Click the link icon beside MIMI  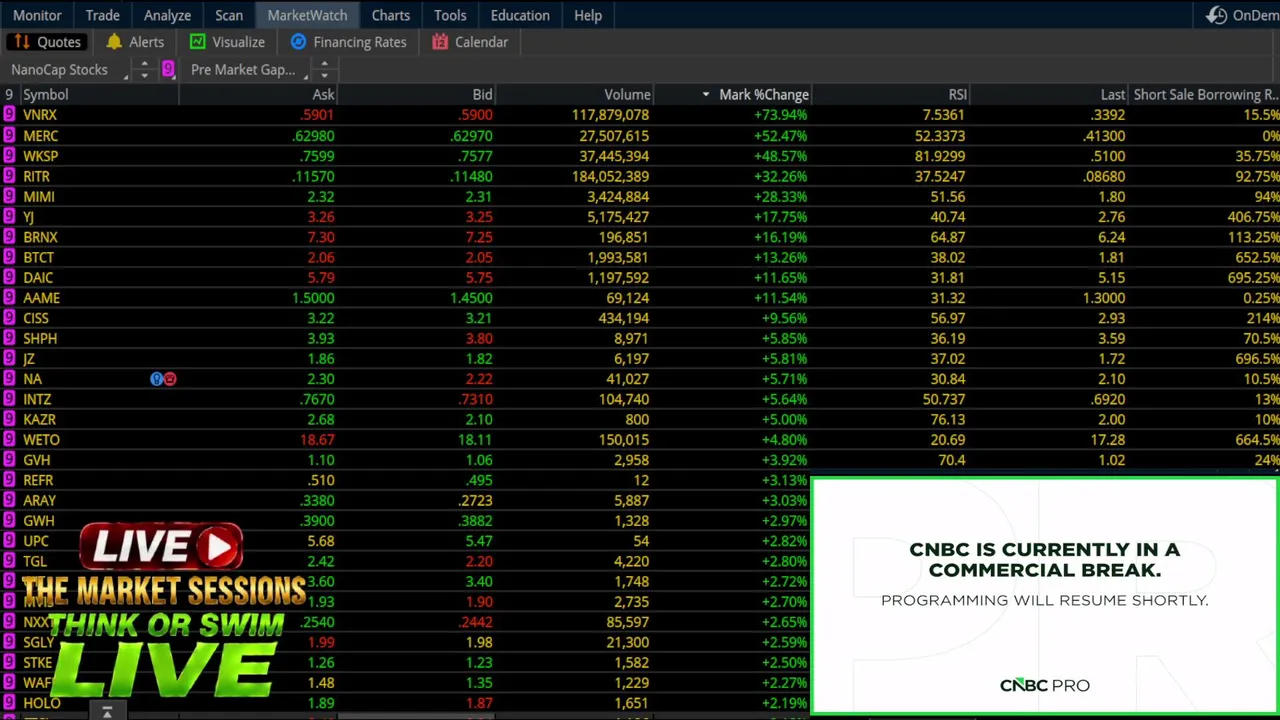coord(9,197)
